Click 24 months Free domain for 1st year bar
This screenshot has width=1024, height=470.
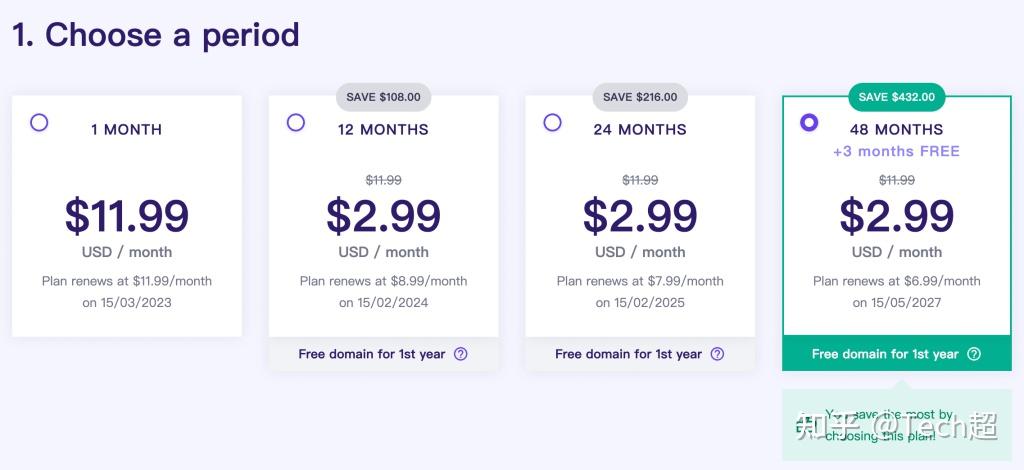pyautogui.click(x=628, y=354)
